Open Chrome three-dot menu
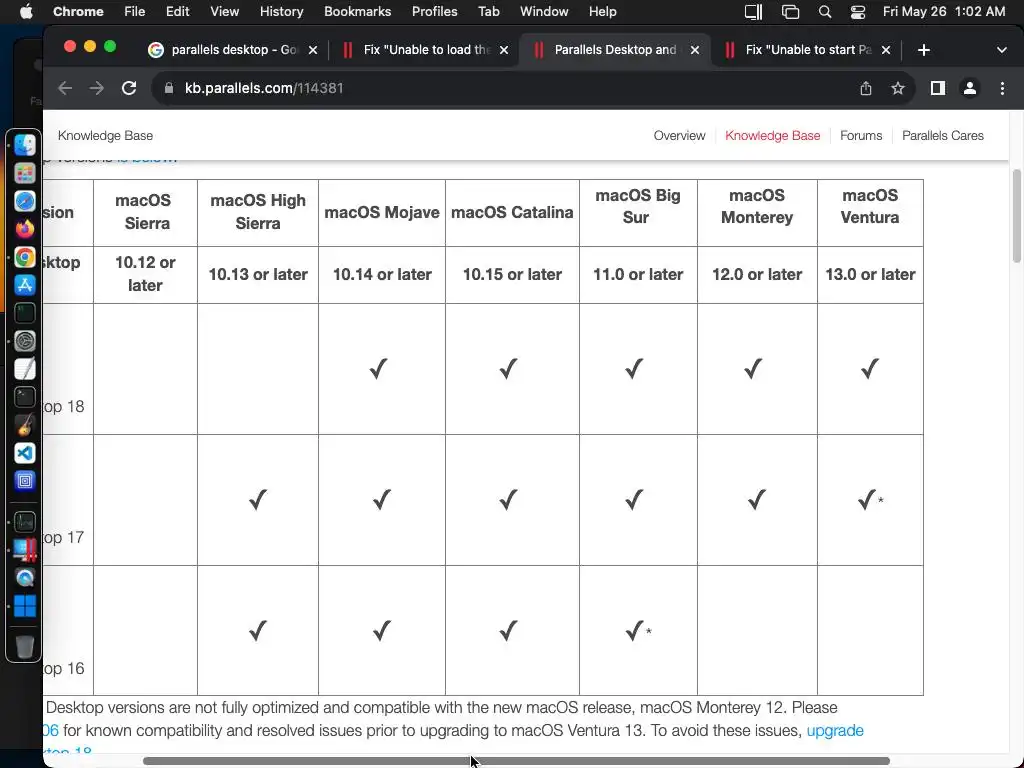The height and width of the screenshot is (768, 1024). pos(1002,88)
